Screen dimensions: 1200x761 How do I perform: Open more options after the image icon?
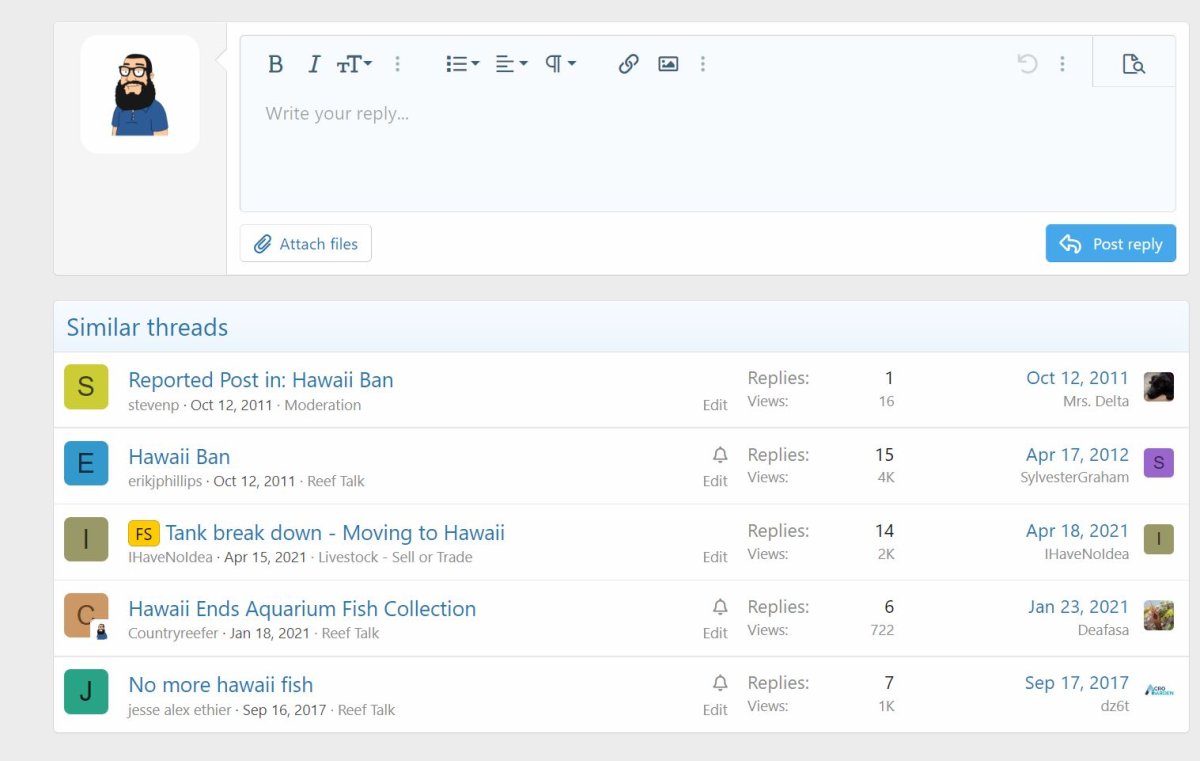point(703,64)
